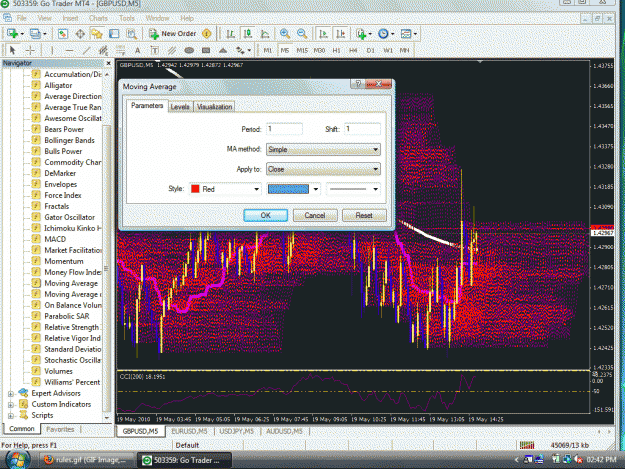Screen dimensions: 625x469
Task: Select the triangle drawing tool
Action: (223, 50)
